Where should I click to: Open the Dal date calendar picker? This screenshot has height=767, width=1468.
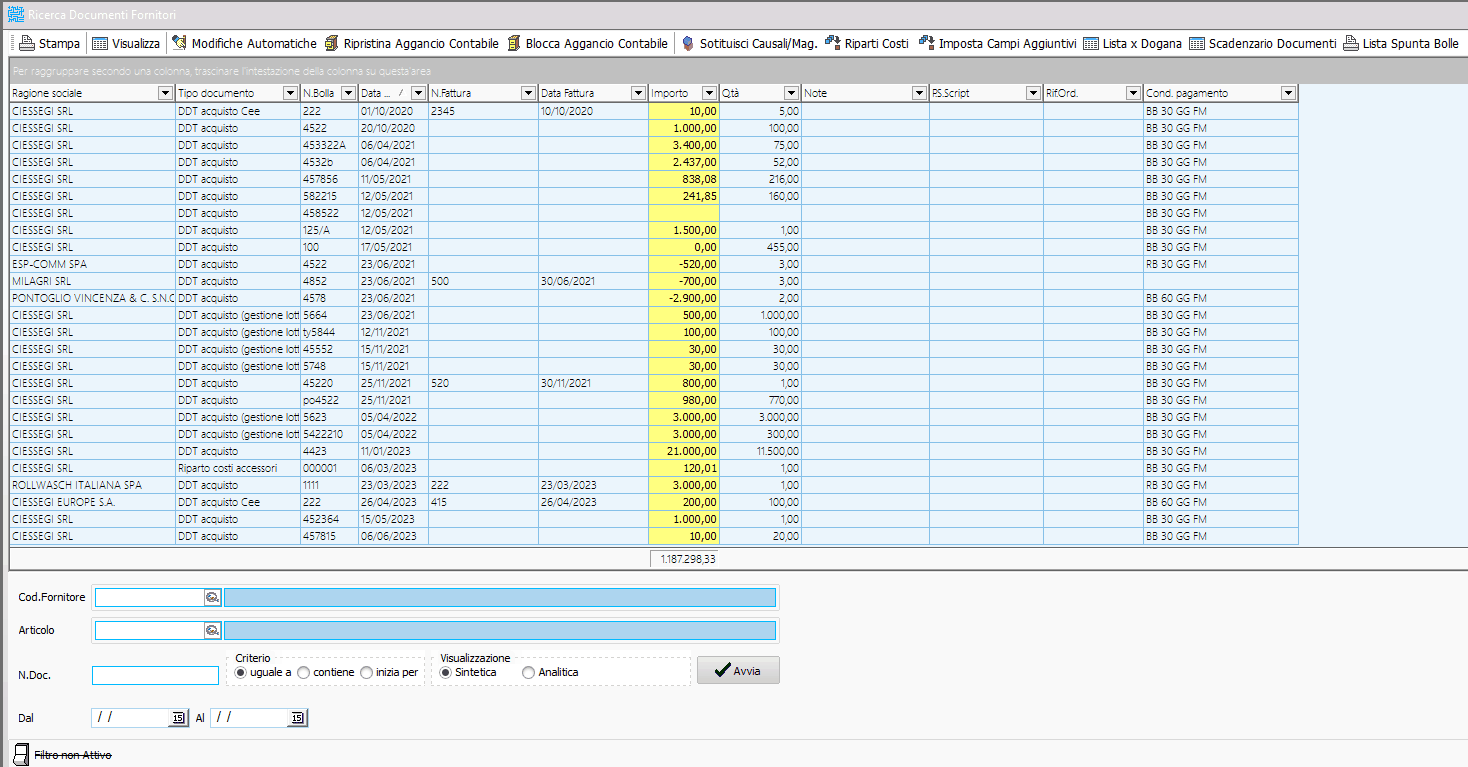(x=178, y=718)
